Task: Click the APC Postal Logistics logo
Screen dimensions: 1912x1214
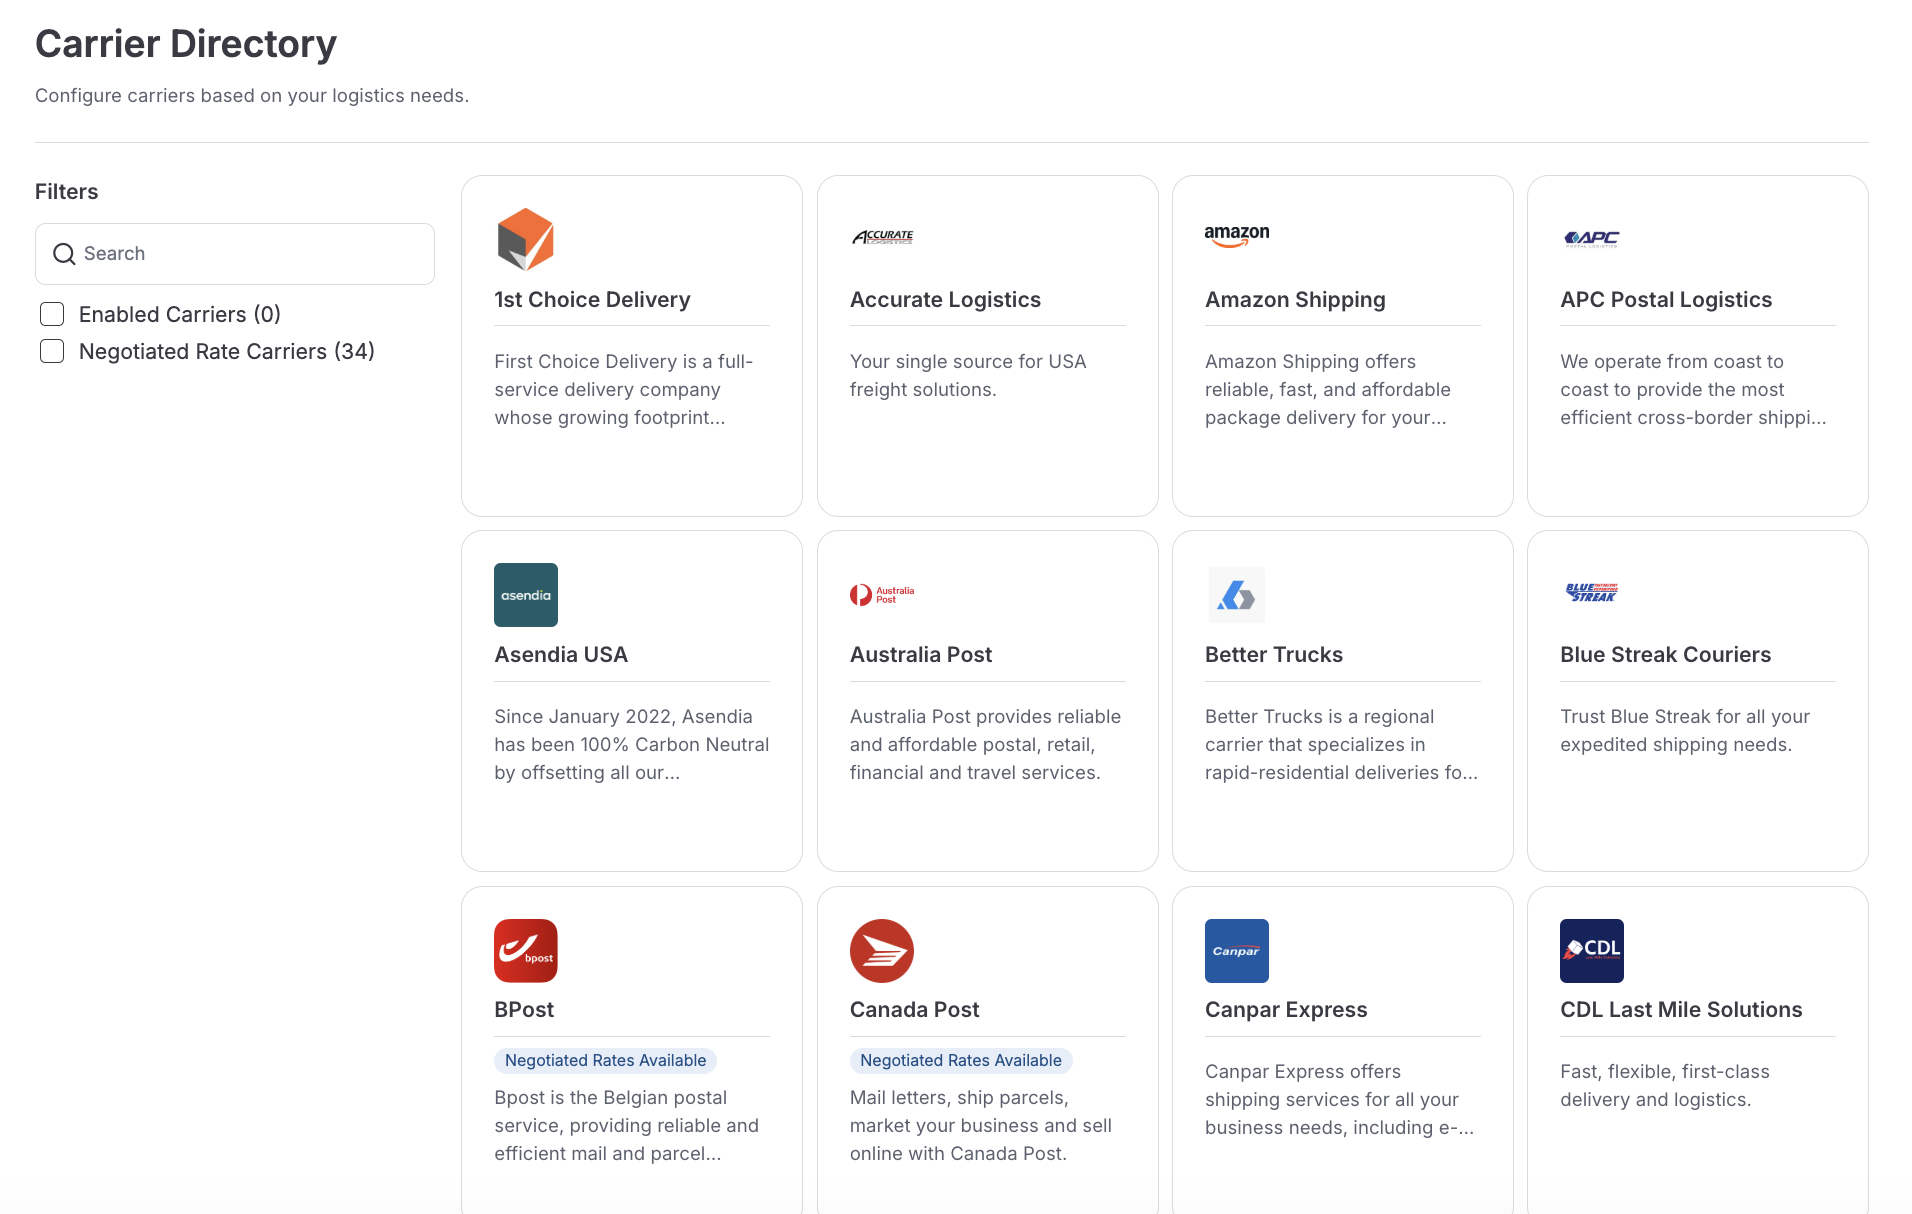Action: [x=1591, y=238]
